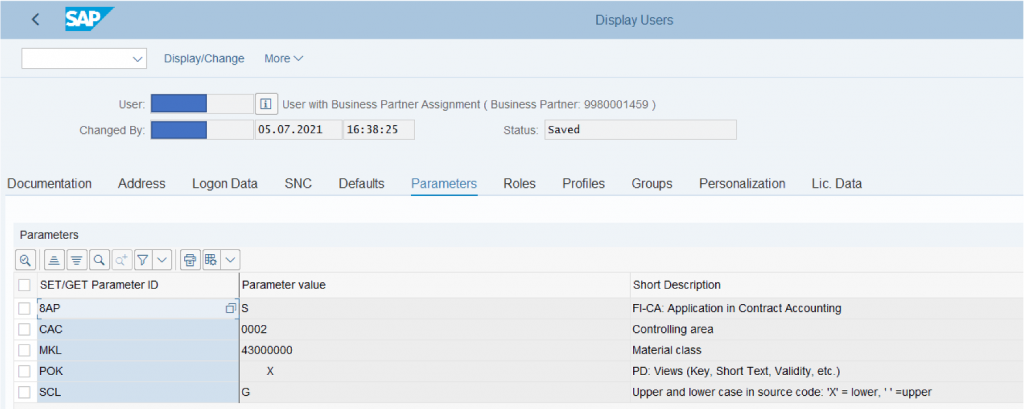Click the user information icon button
This screenshot has height=409, width=1024.
click(265, 104)
